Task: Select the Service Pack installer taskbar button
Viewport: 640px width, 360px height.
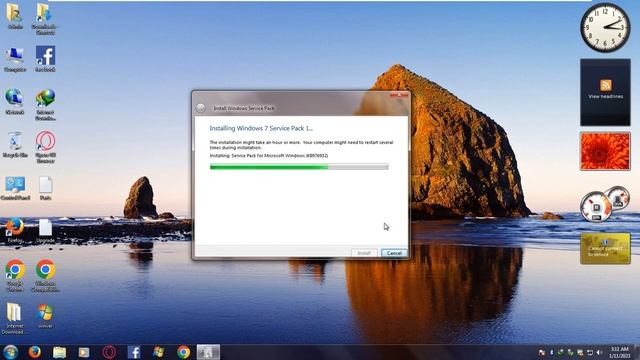Action: [208, 352]
